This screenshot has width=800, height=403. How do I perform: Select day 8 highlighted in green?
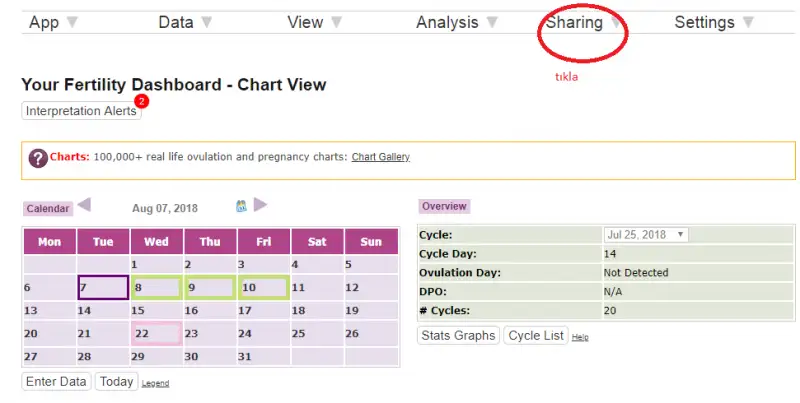tap(156, 288)
